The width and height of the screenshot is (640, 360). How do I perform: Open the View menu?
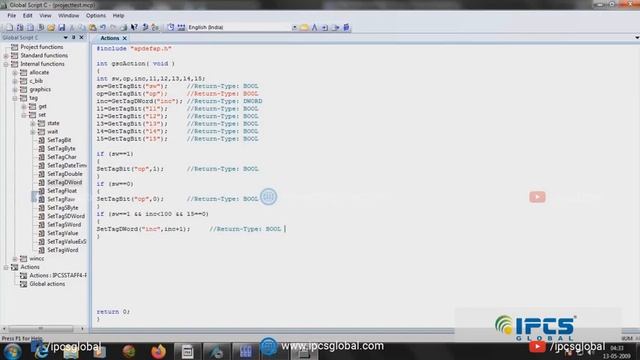45,16
